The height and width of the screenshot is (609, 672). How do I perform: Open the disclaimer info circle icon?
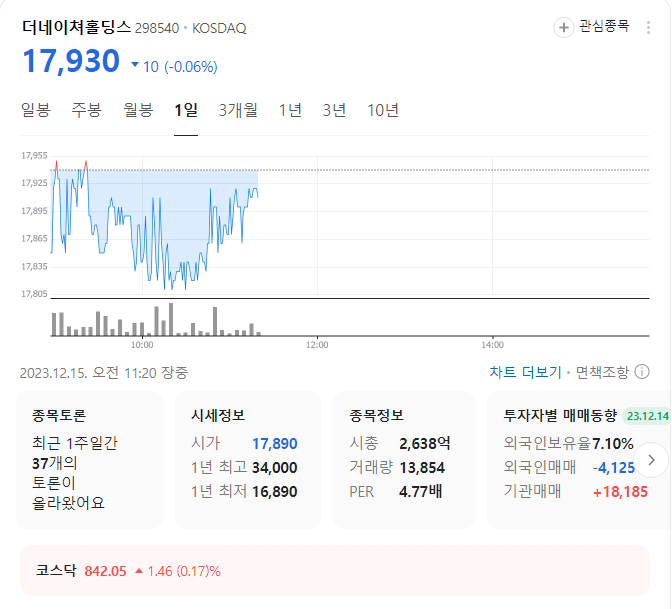pos(642,372)
